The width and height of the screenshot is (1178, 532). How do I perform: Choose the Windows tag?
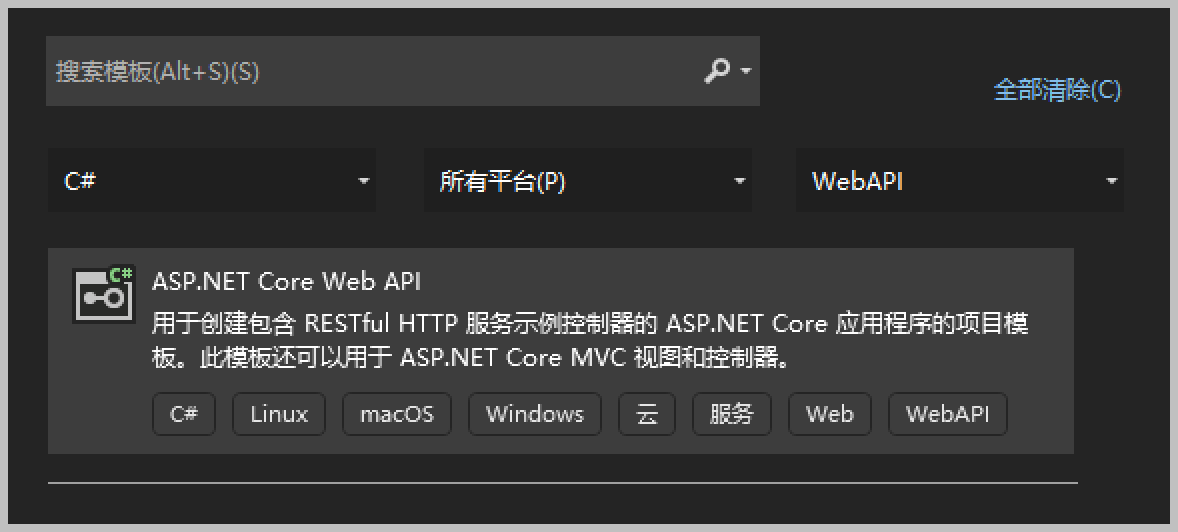point(535,414)
